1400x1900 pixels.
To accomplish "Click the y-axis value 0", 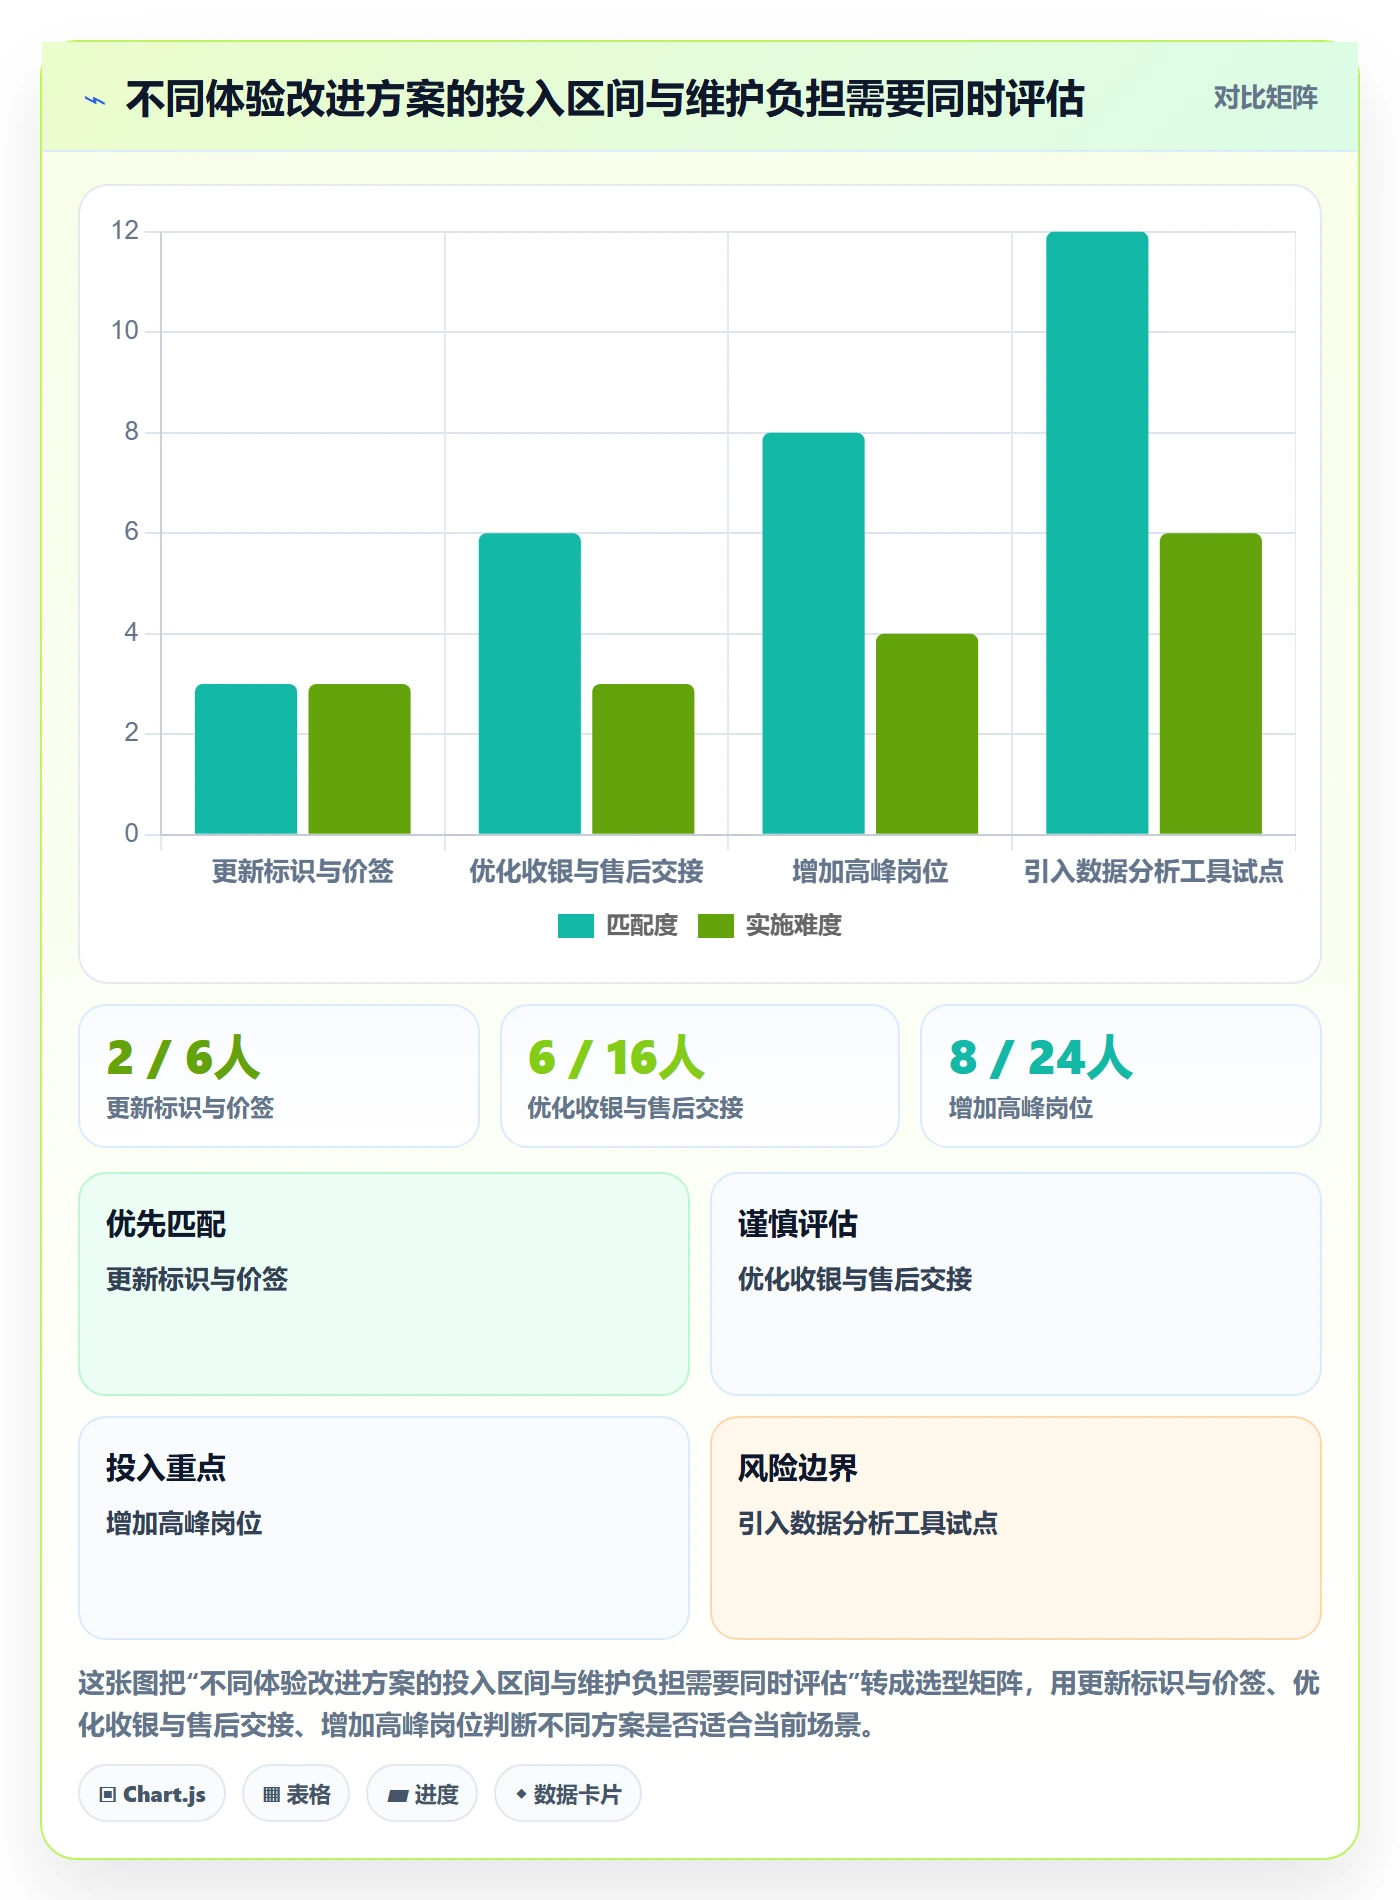I will click(x=131, y=834).
